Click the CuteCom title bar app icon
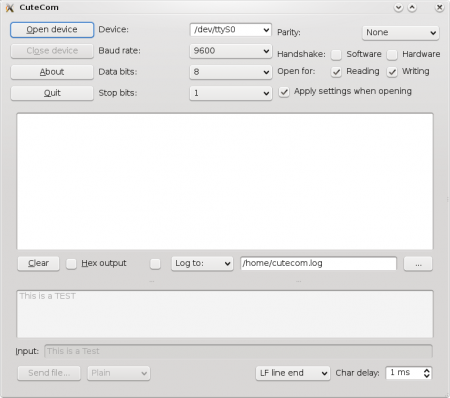The image size is (450, 398). tap(10, 8)
